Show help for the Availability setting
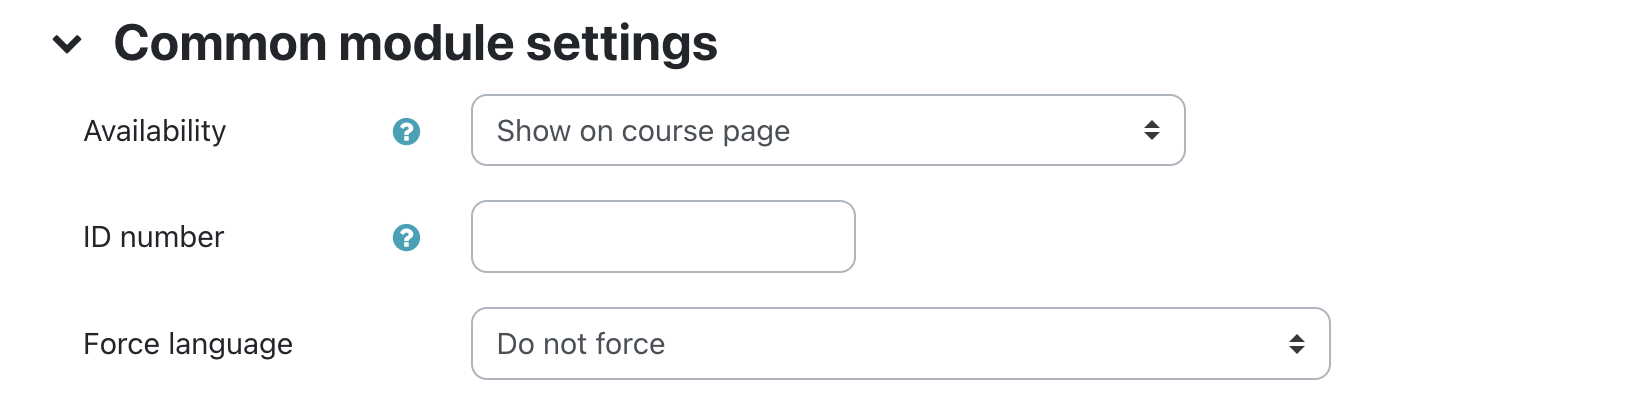1628x414 pixels. pyautogui.click(x=406, y=131)
